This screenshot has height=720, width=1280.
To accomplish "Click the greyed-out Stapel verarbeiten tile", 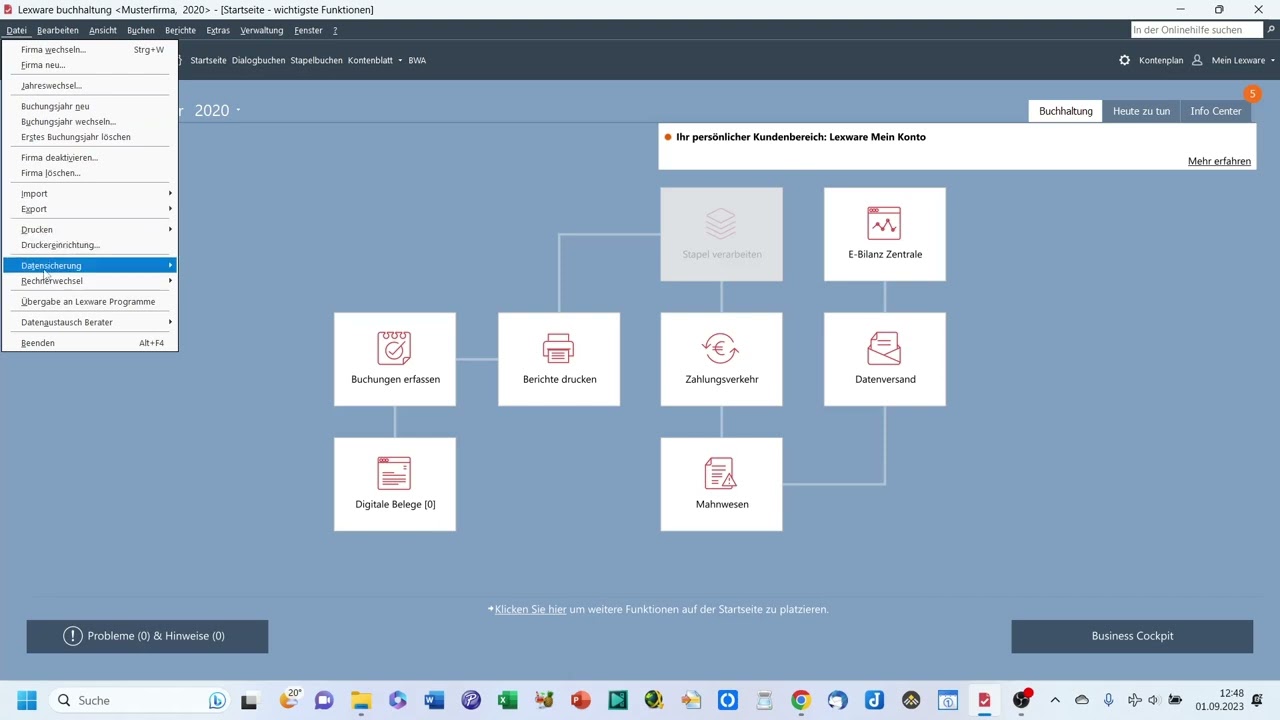I will (721, 234).
